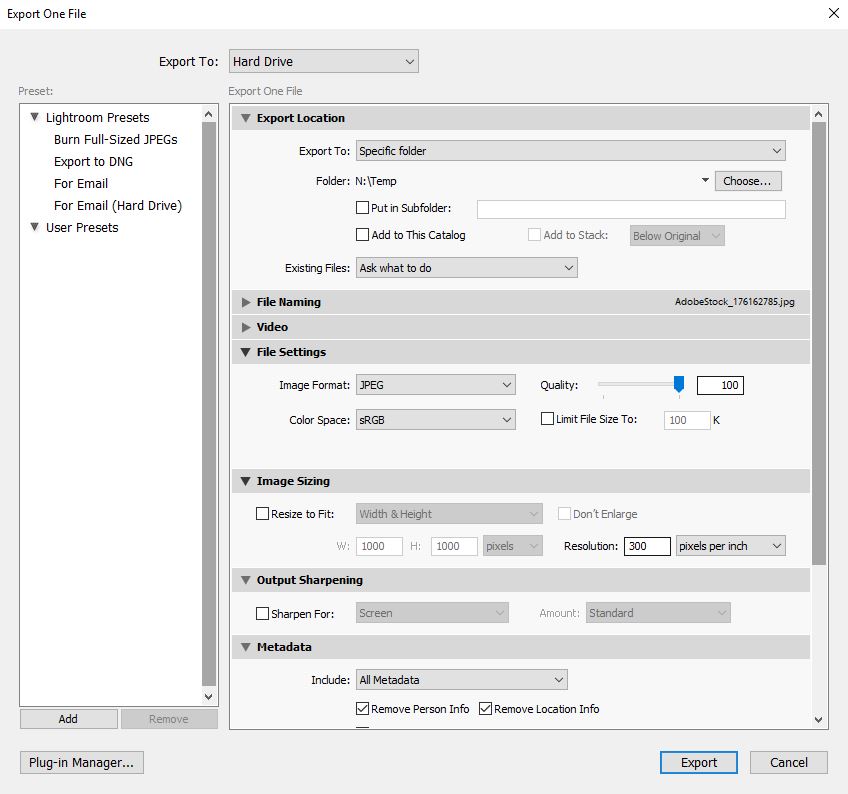Click the settings panel scroll-down arrow
The width and height of the screenshot is (848, 794).
pyautogui.click(x=819, y=719)
